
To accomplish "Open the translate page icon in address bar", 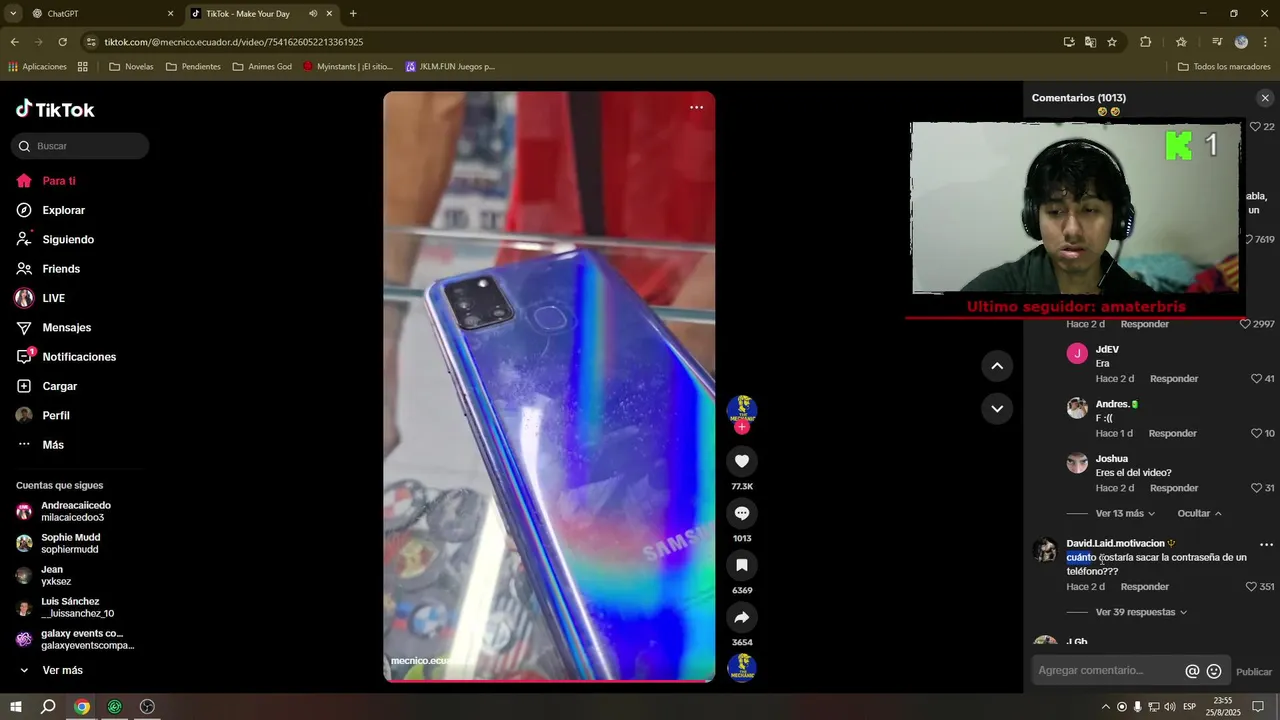I will (x=1090, y=42).
